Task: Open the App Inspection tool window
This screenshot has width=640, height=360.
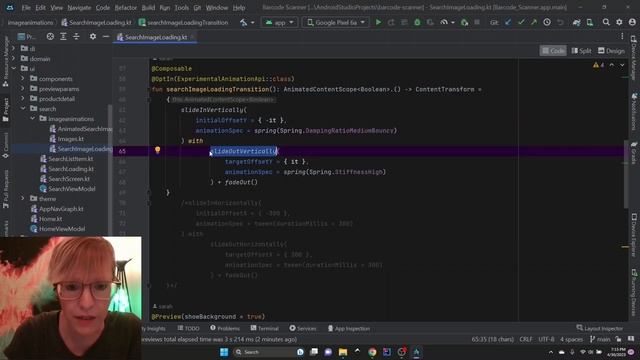Action: 349,328
